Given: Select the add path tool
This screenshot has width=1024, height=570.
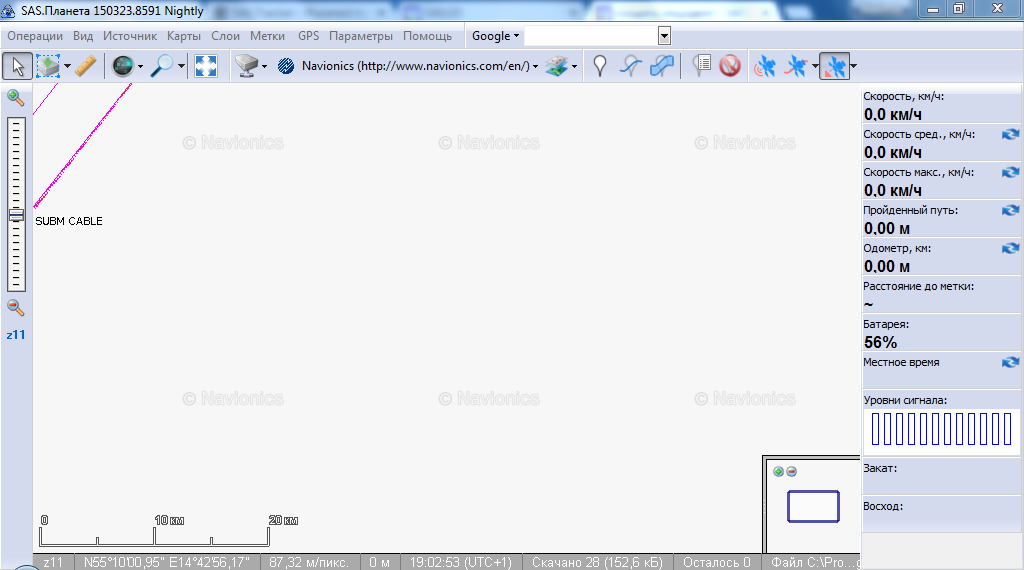Looking at the screenshot, I should pyautogui.click(x=630, y=66).
